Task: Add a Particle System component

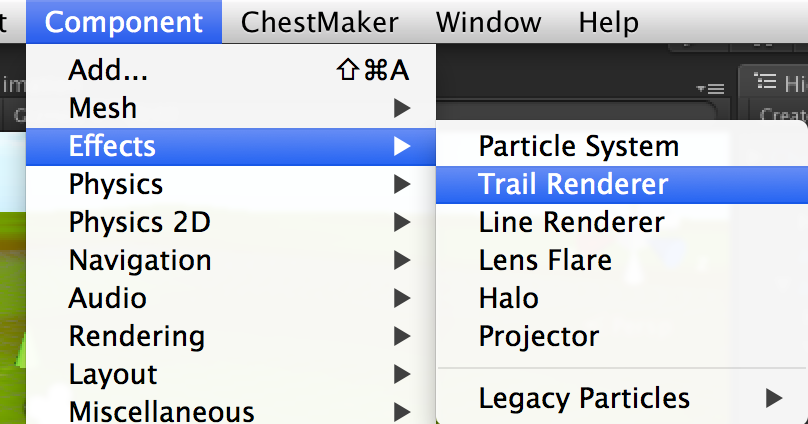Action: click(x=622, y=147)
